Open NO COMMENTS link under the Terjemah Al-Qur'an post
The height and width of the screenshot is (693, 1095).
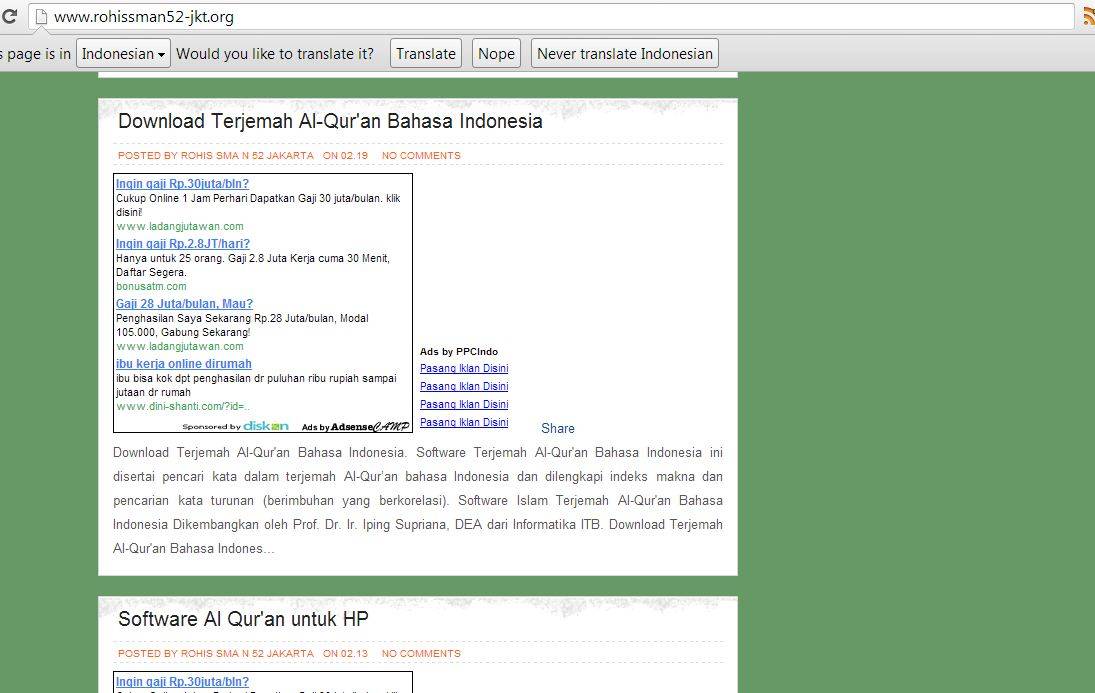click(x=421, y=156)
